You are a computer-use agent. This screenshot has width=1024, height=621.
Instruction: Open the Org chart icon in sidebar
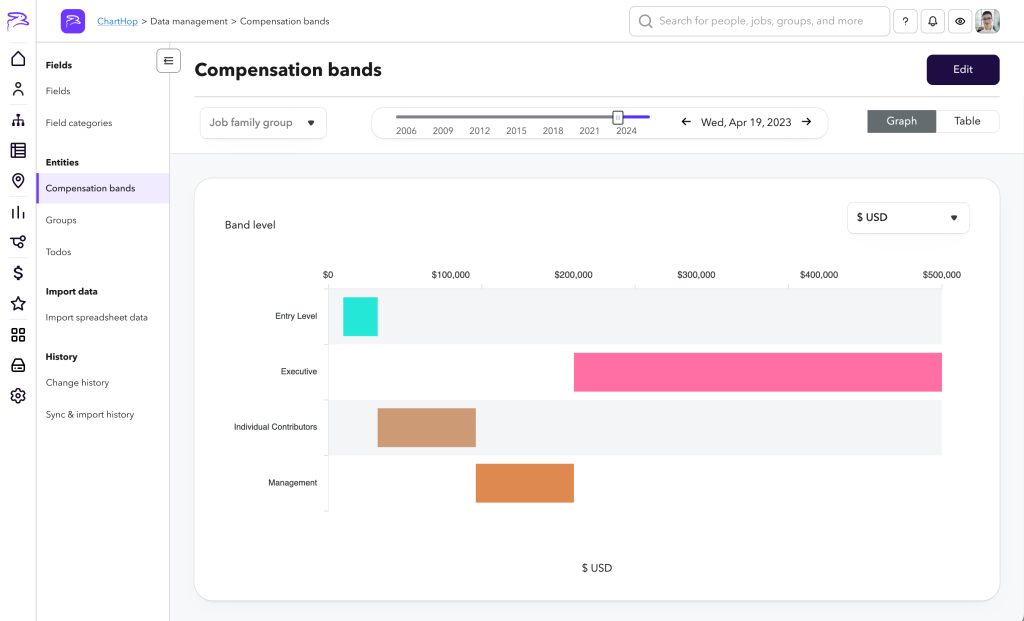point(18,120)
